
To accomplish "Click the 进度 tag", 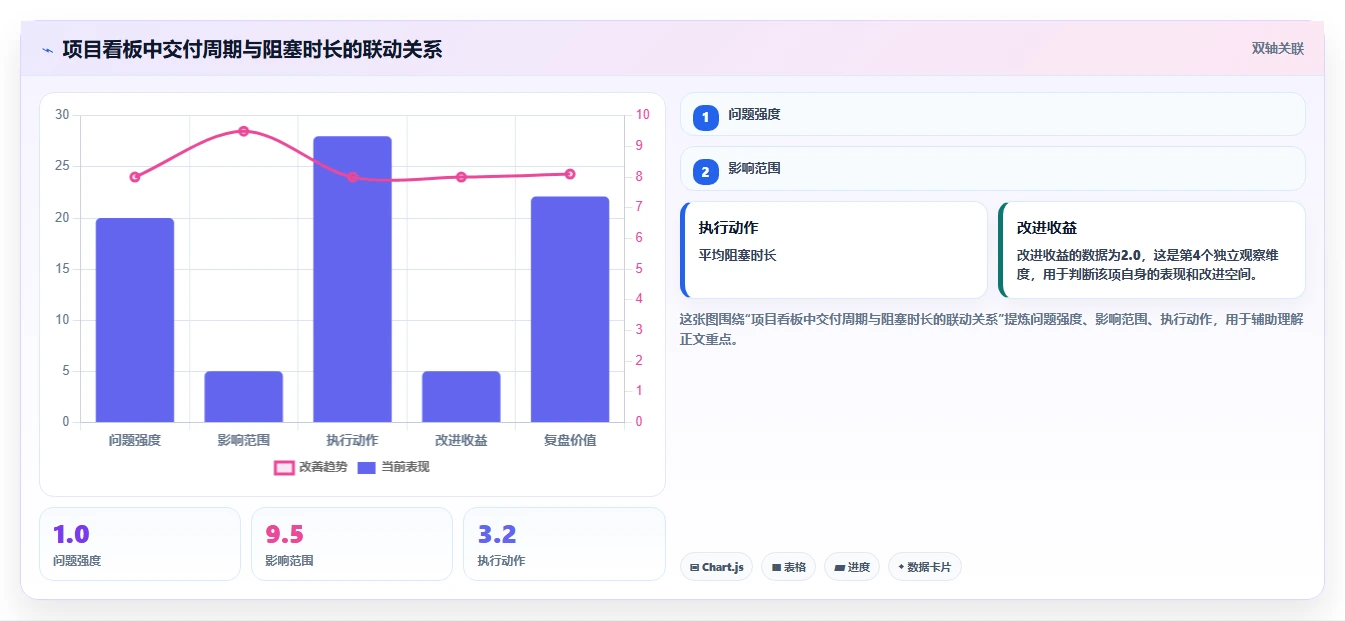I will [852, 567].
